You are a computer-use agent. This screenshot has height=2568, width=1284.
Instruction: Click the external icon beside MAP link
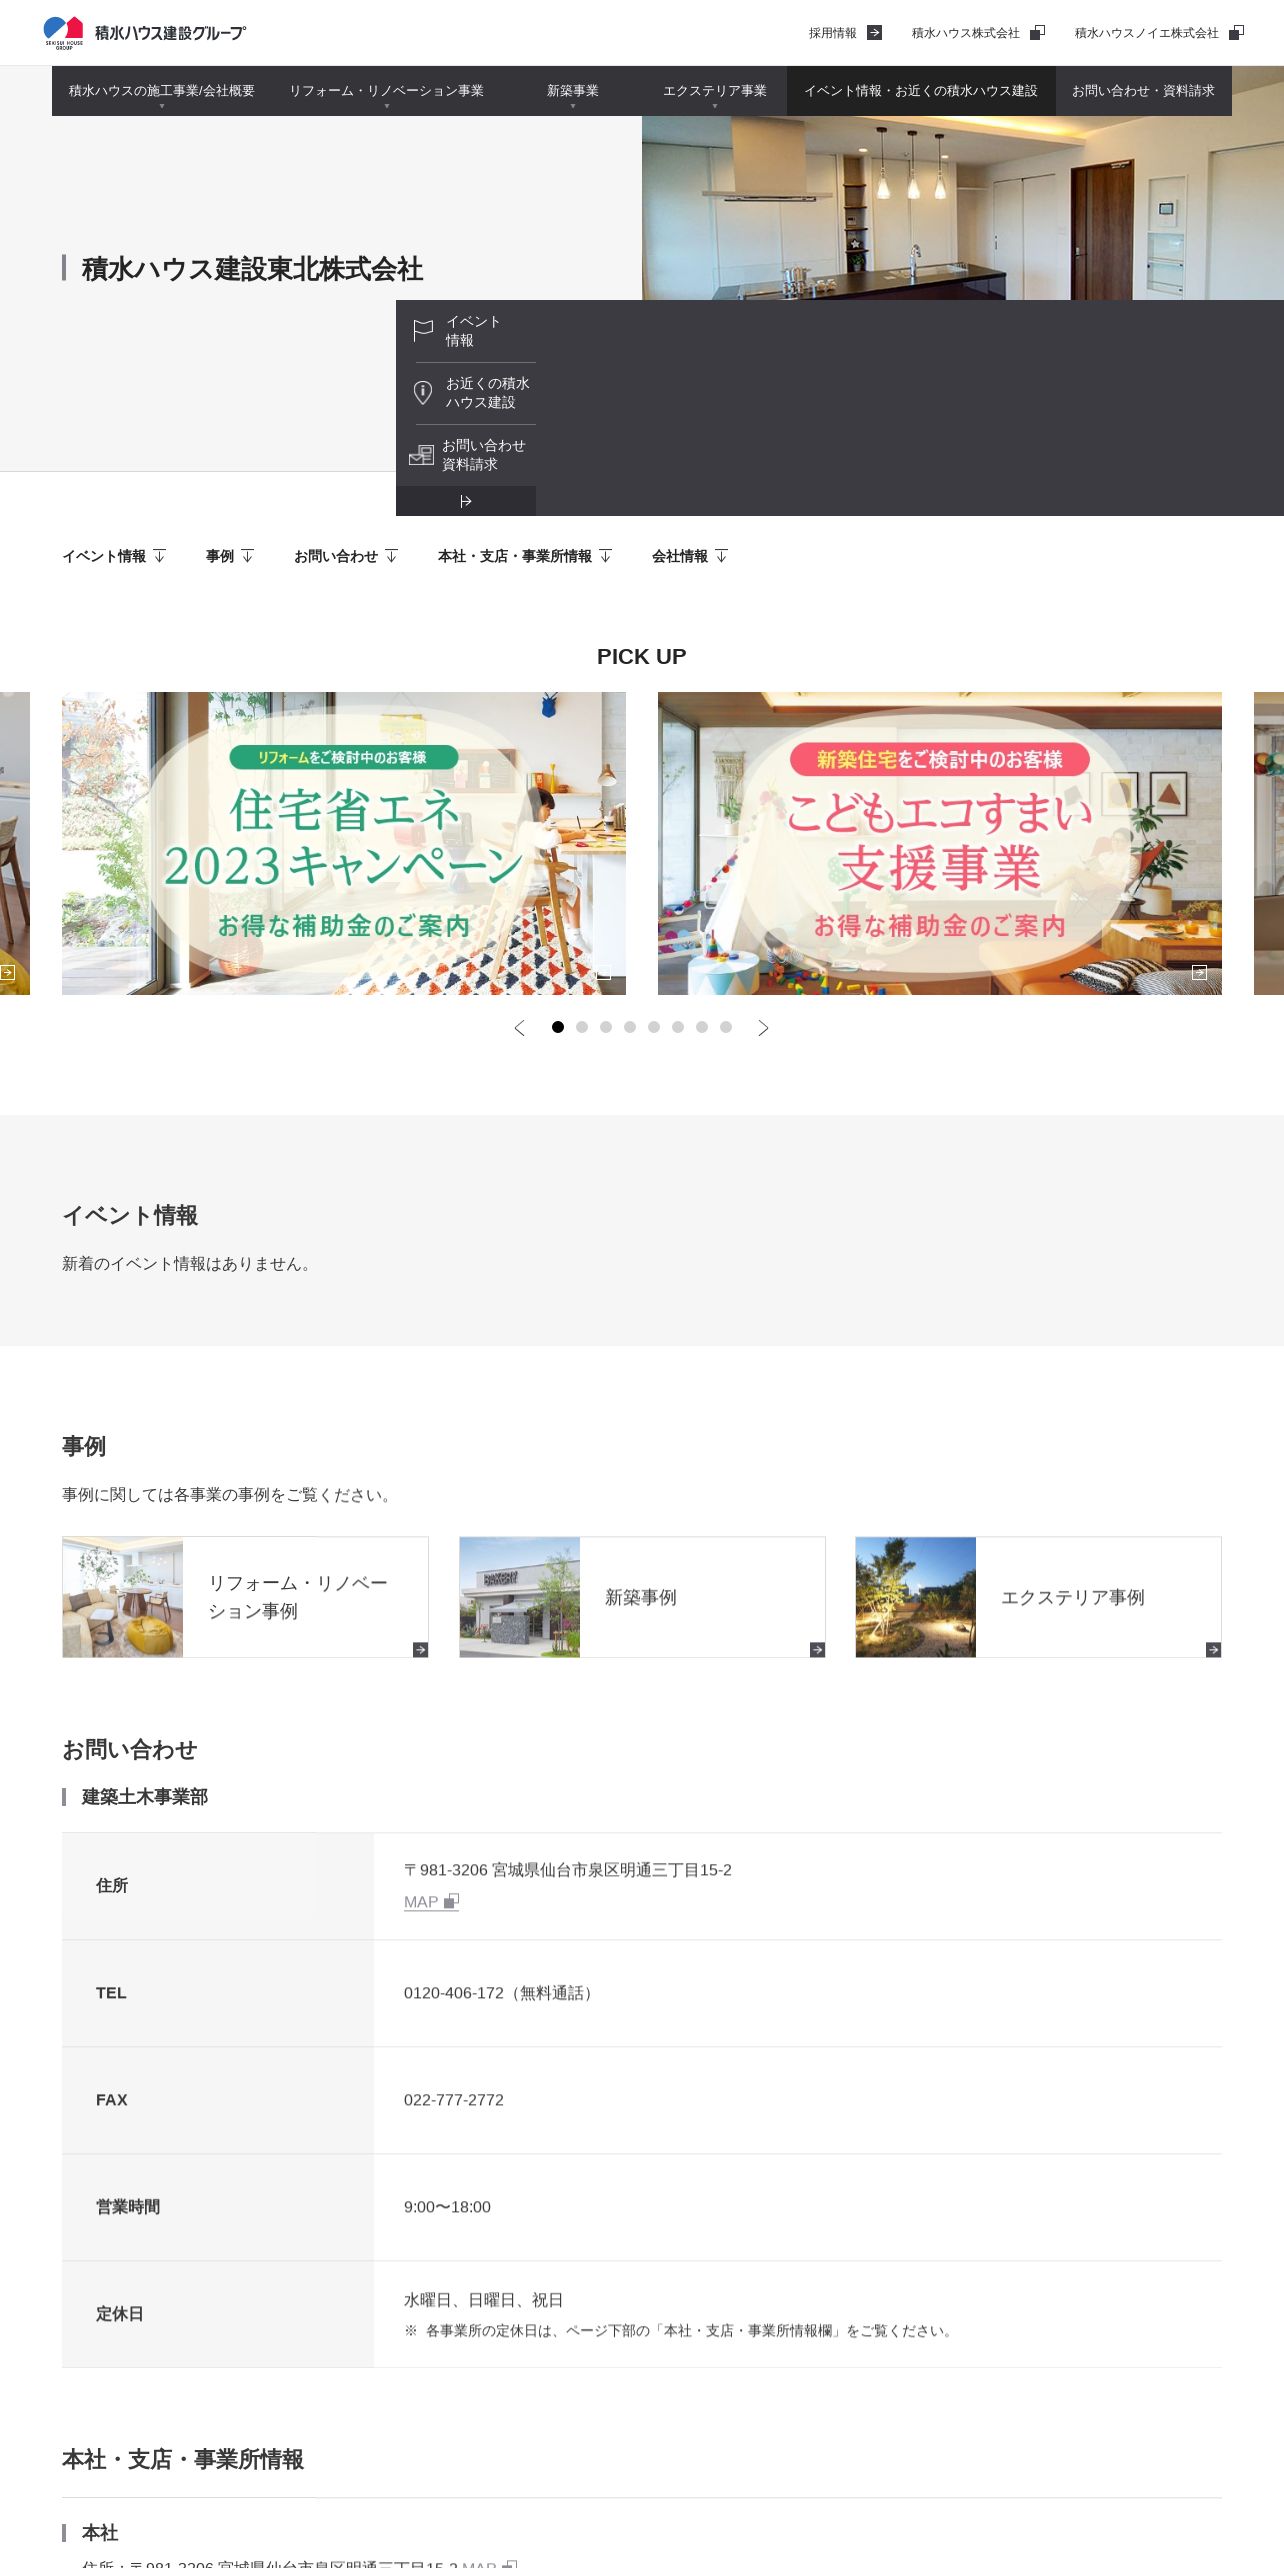click(x=451, y=1902)
